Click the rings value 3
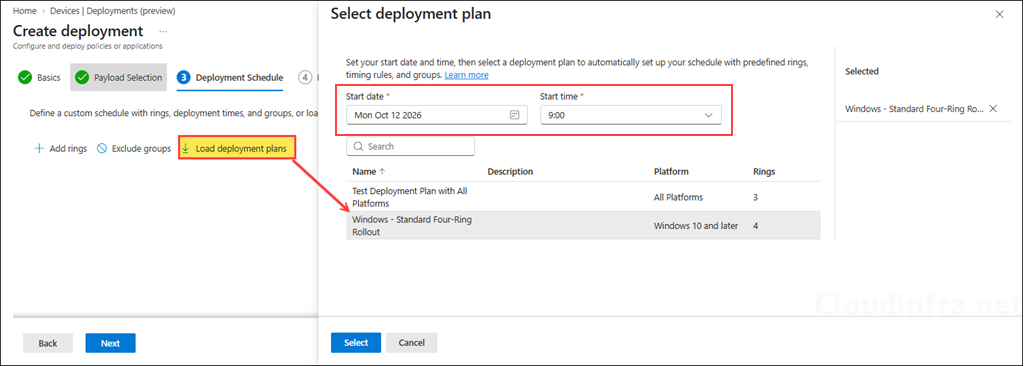1024x366 pixels. pos(756,197)
